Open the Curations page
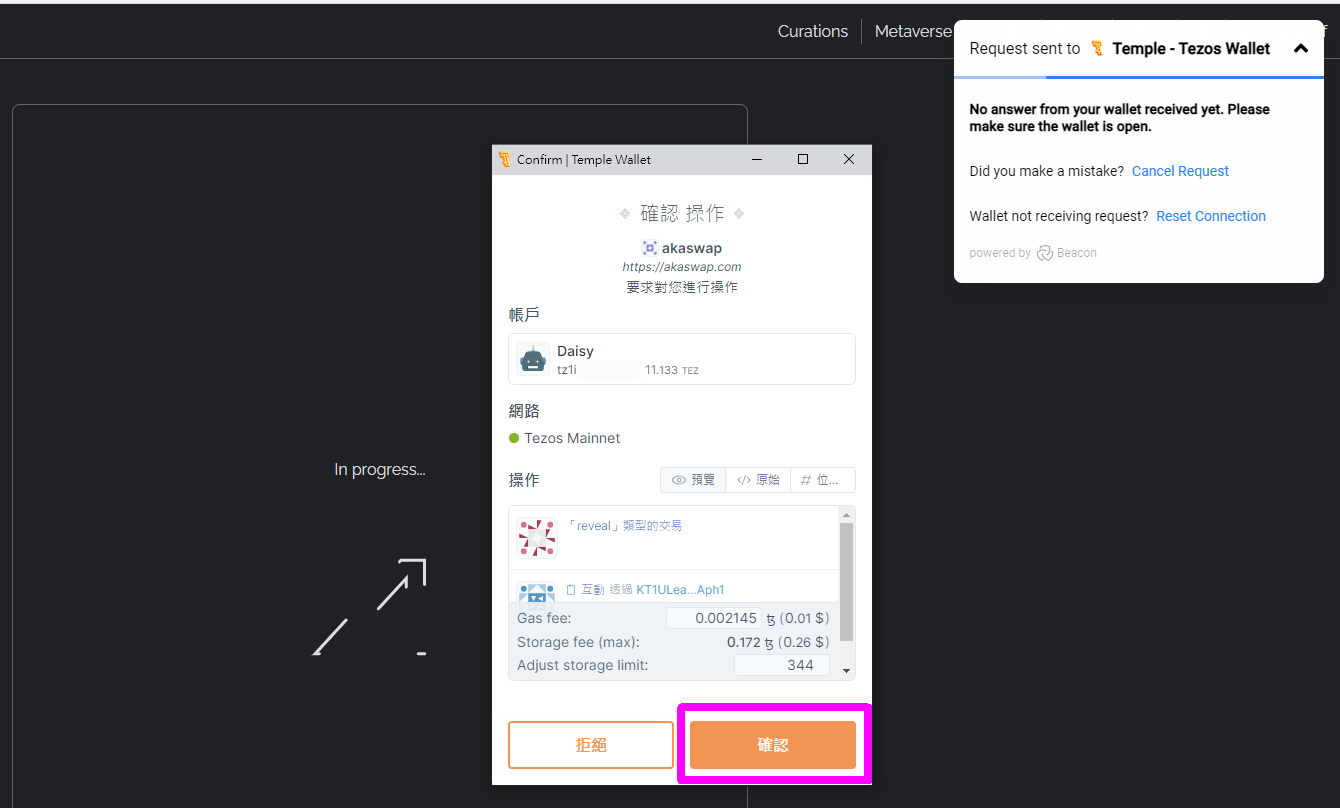 point(813,31)
